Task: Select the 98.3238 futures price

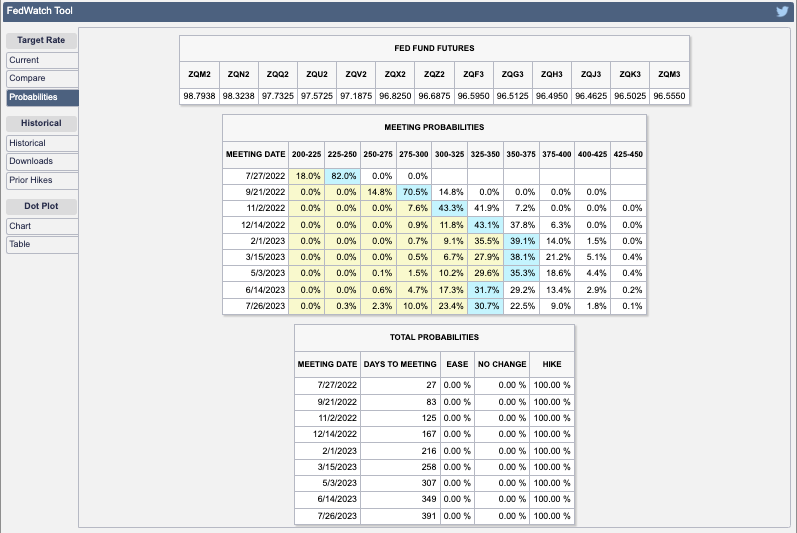Action: pos(238,96)
